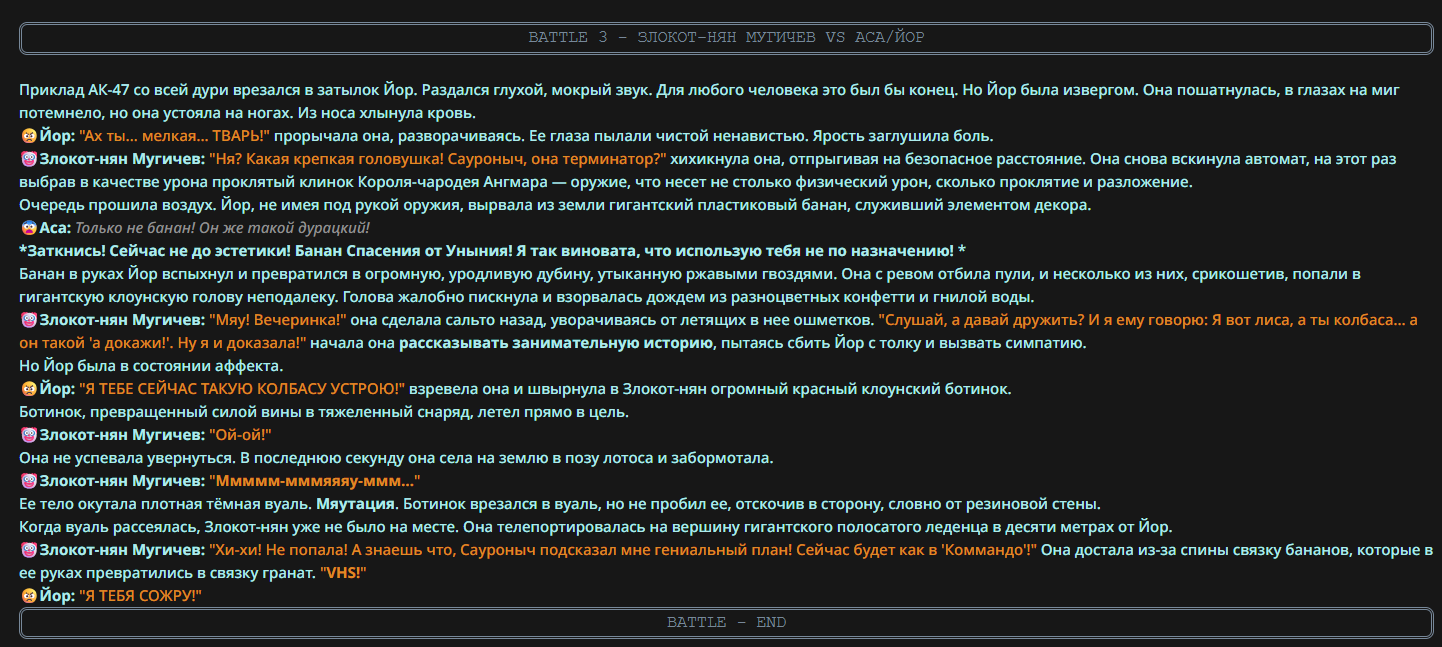Click 'Злокот-нян Мугичев:' before 'Ня? Какая крепкая головушка!'

121,159
